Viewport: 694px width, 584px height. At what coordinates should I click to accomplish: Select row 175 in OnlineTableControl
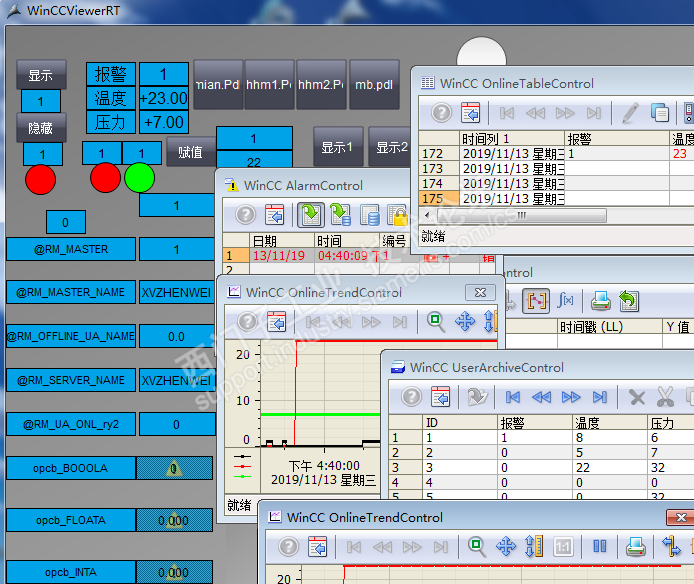point(556,198)
